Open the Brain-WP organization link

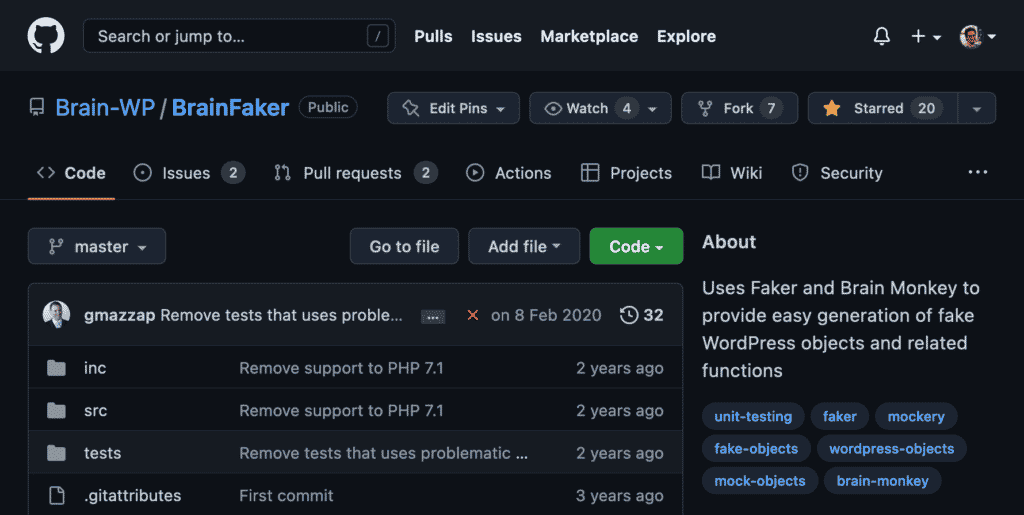coord(105,108)
